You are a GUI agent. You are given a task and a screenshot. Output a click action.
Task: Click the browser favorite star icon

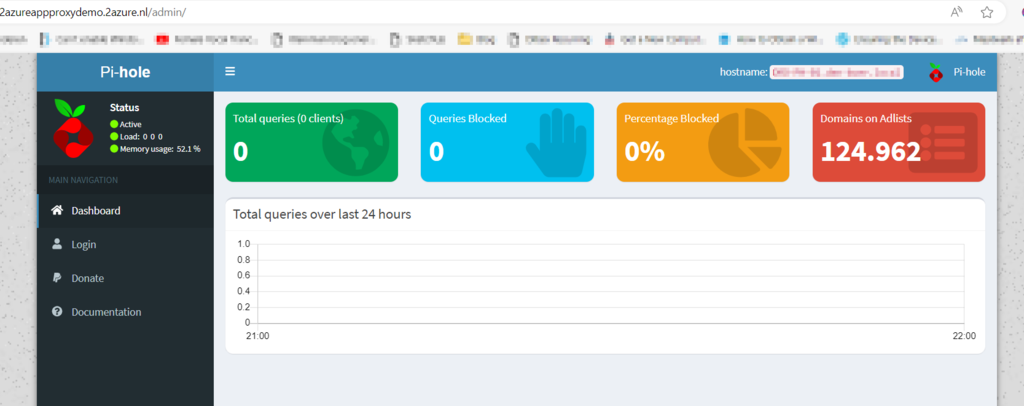(x=987, y=12)
